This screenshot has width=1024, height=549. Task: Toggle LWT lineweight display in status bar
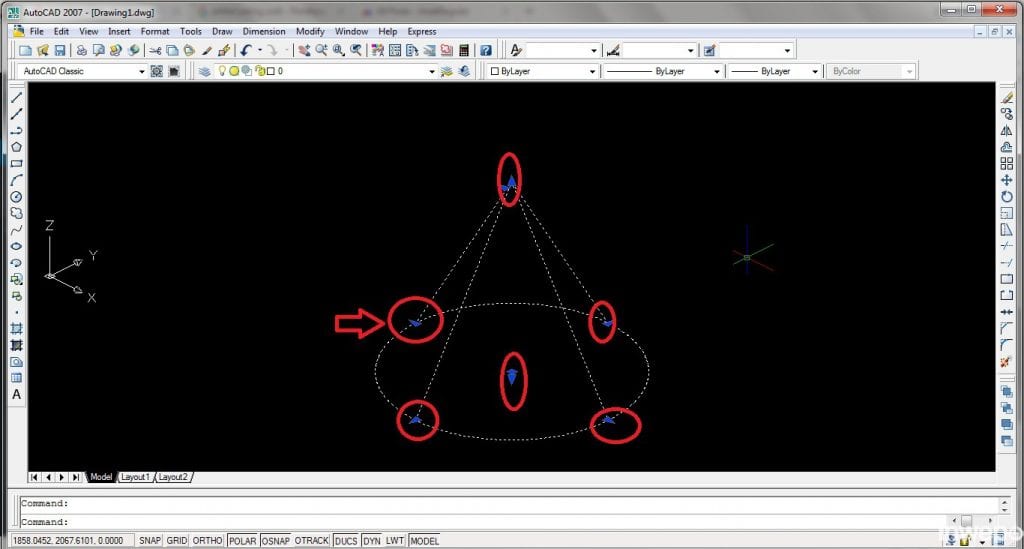click(394, 541)
